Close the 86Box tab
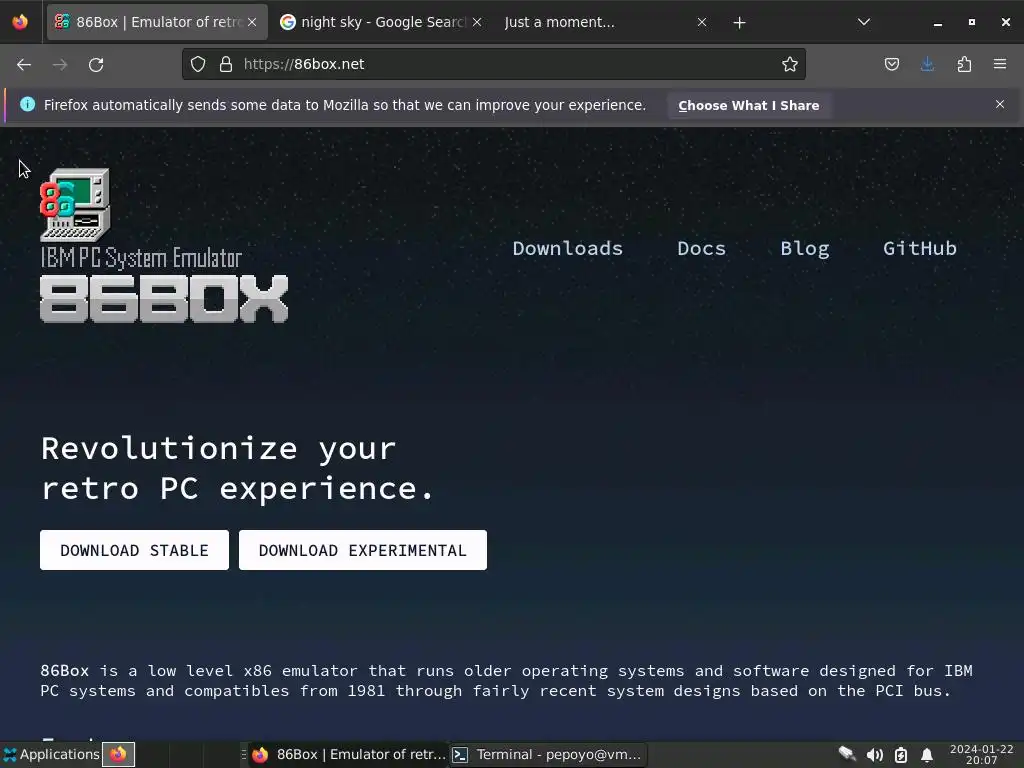 pos(252,22)
